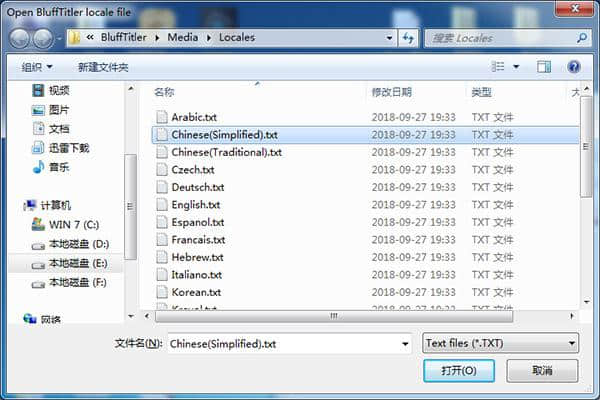Image resolution: width=600 pixels, height=400 pixels.
Task: Click the 打开(O) open button
Action: click(459, 371)
